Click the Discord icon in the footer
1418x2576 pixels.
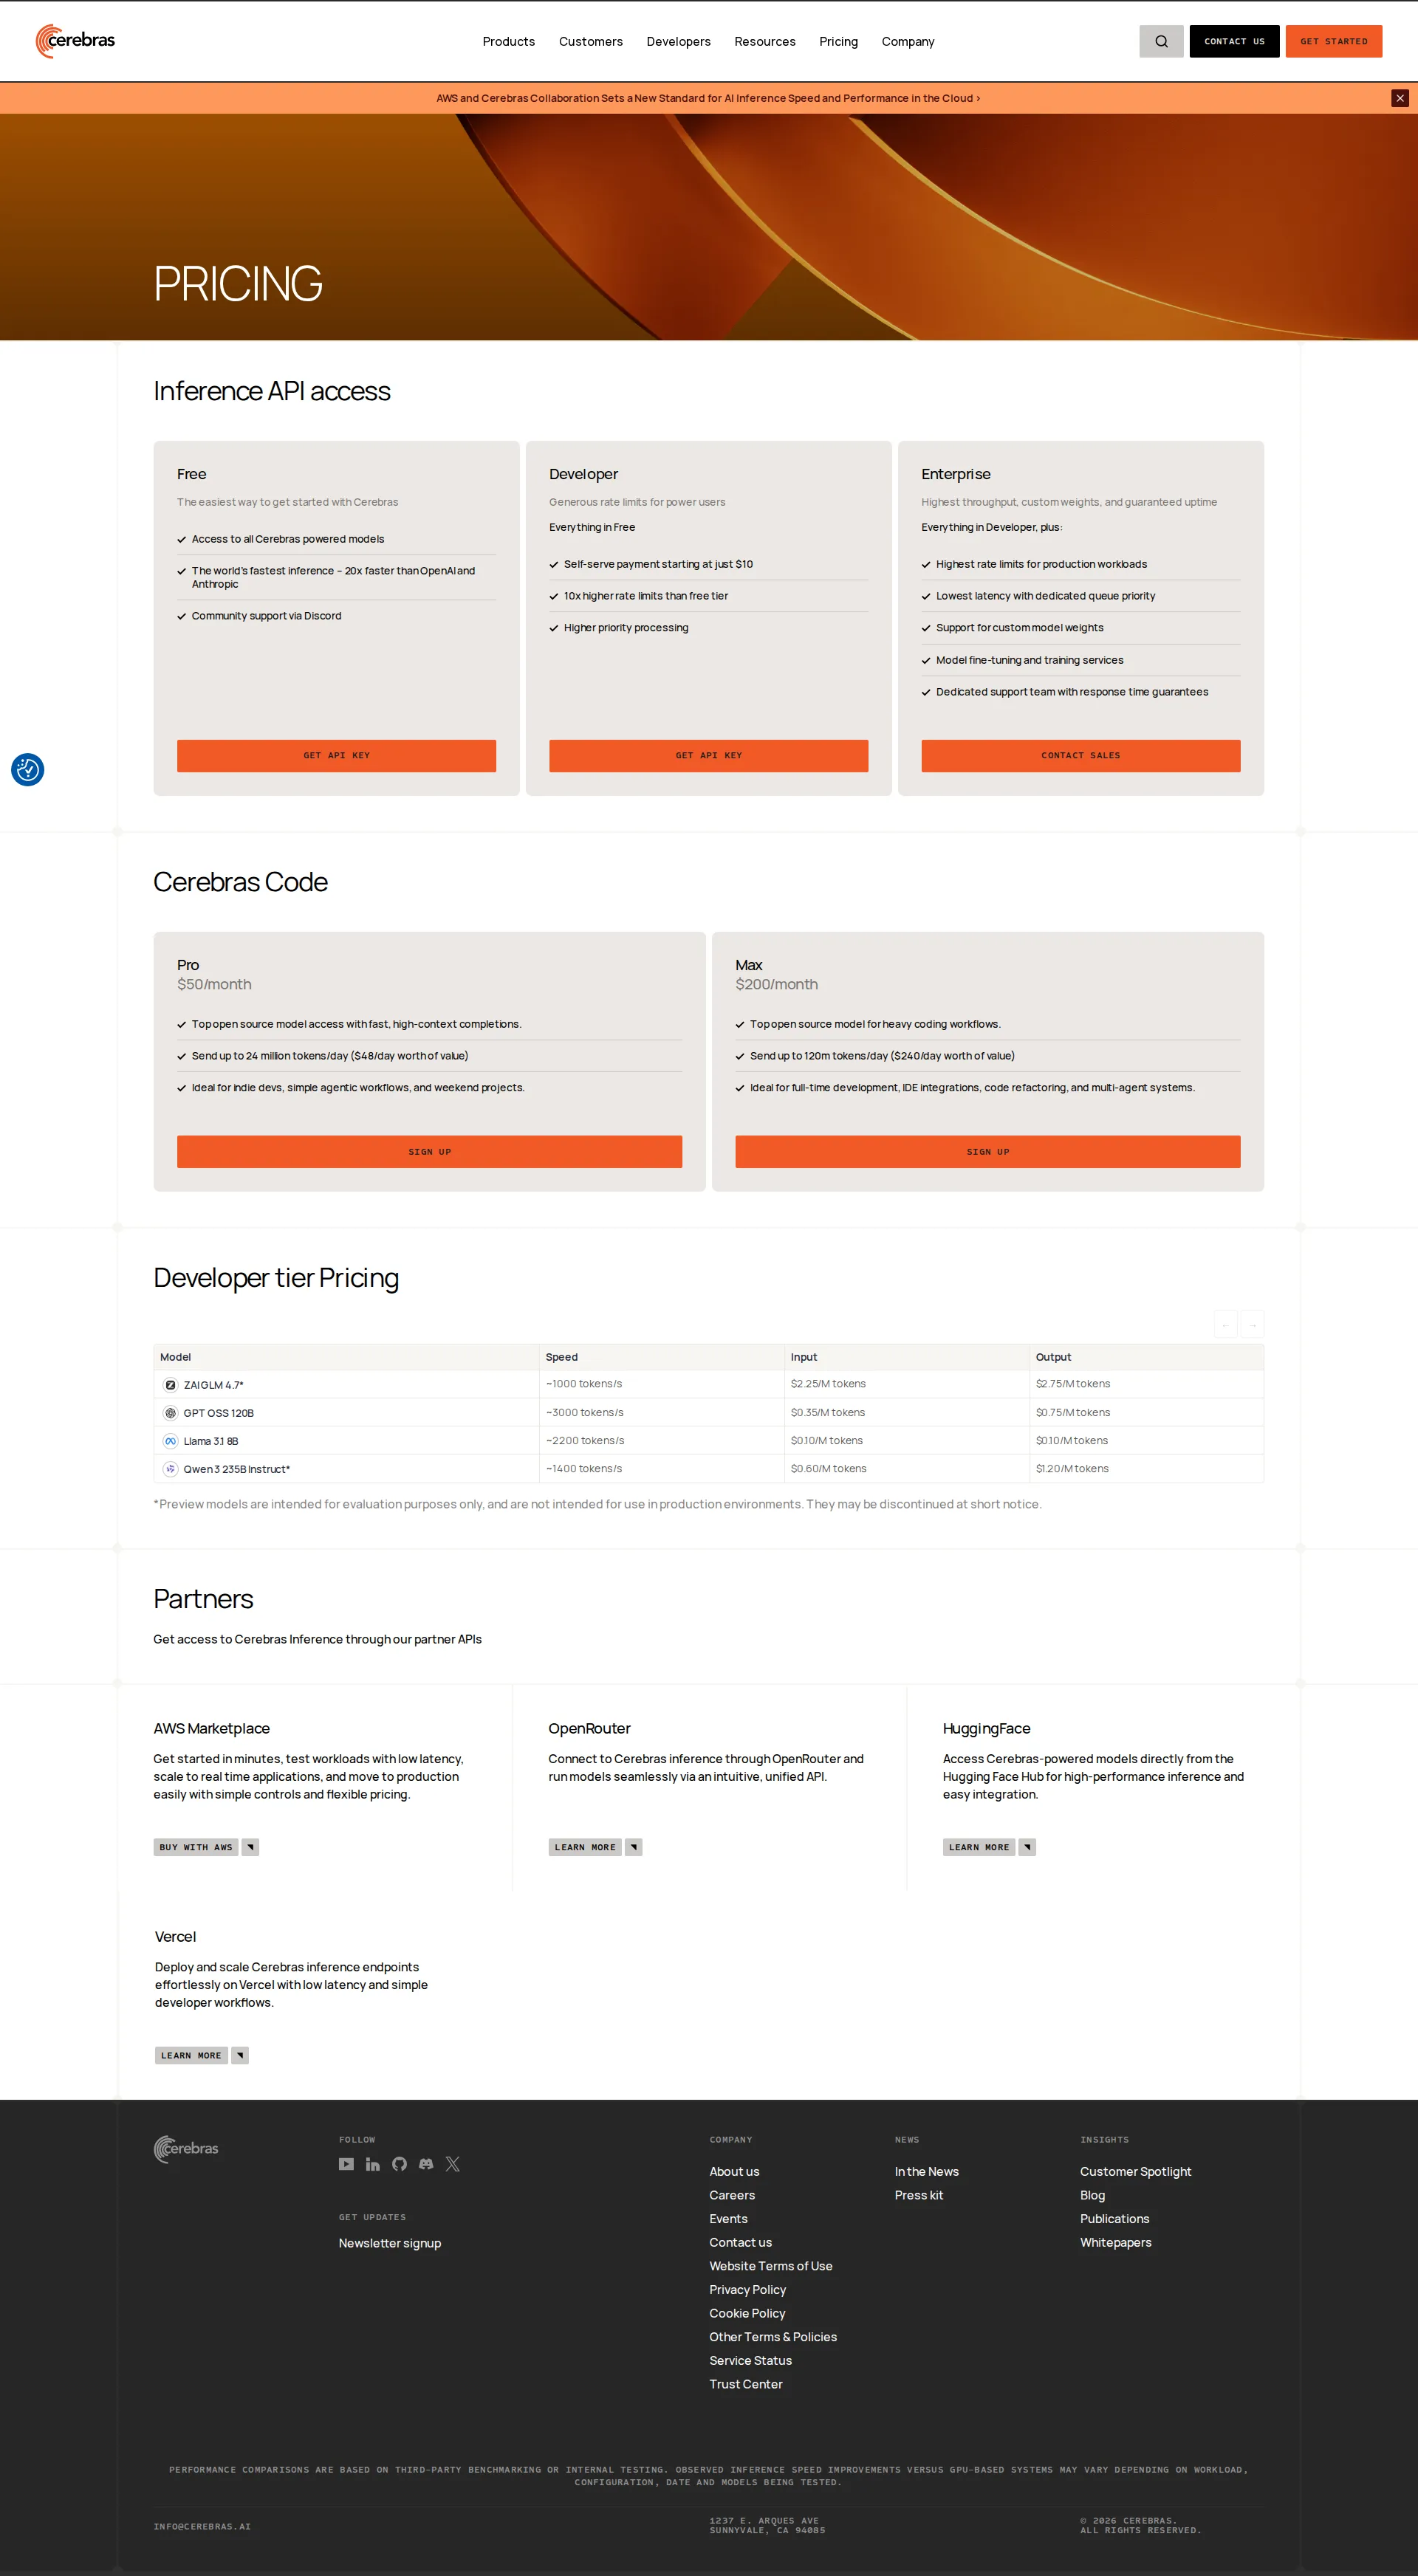pyautogui.click(x=426, y=2164)
